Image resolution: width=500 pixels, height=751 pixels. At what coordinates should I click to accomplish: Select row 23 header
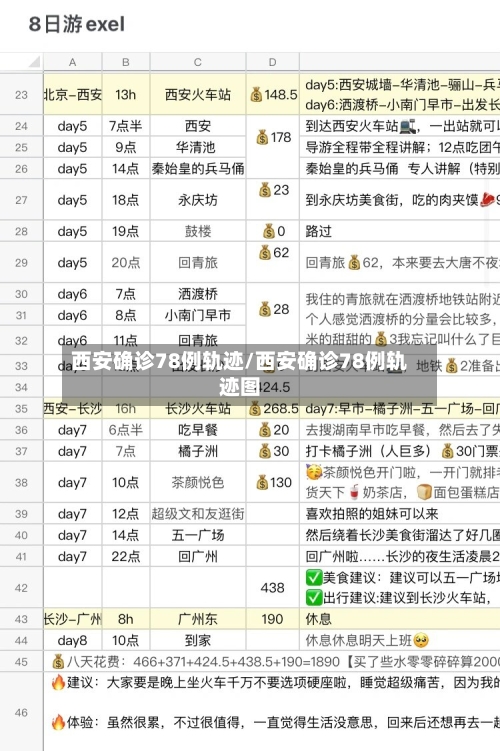[x=21, y=94]
